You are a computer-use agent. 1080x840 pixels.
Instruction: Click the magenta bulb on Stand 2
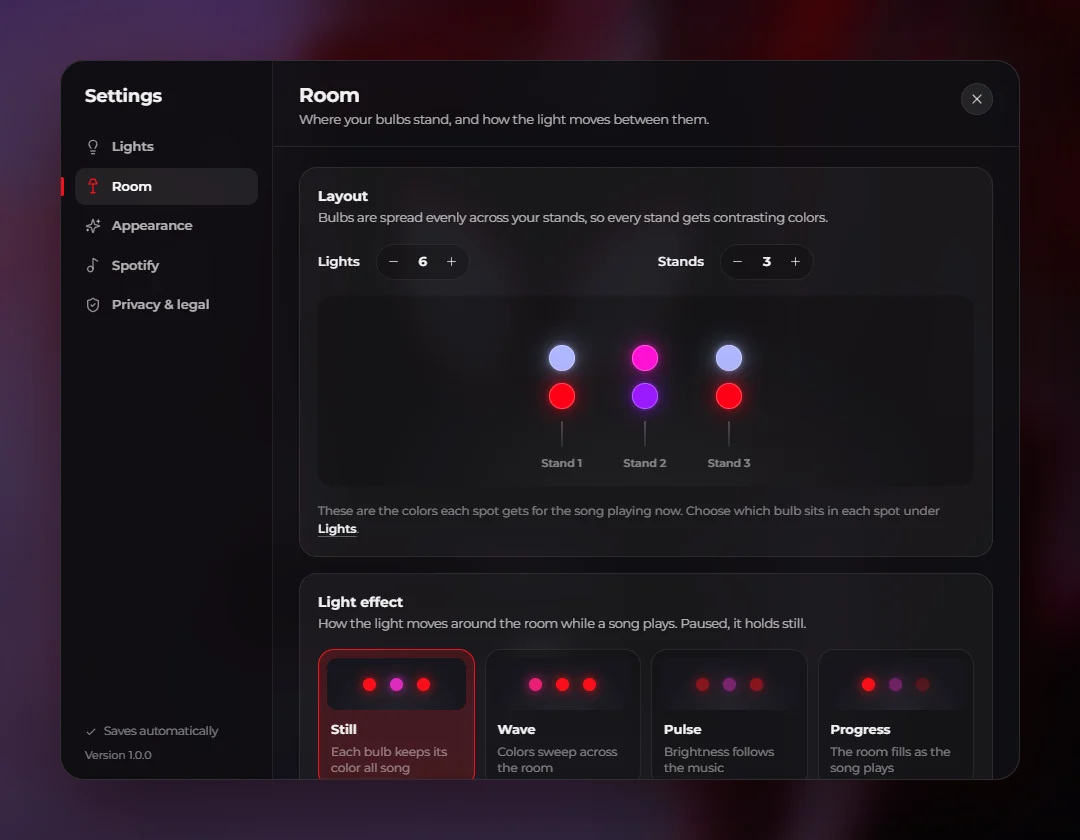(645, 358)
